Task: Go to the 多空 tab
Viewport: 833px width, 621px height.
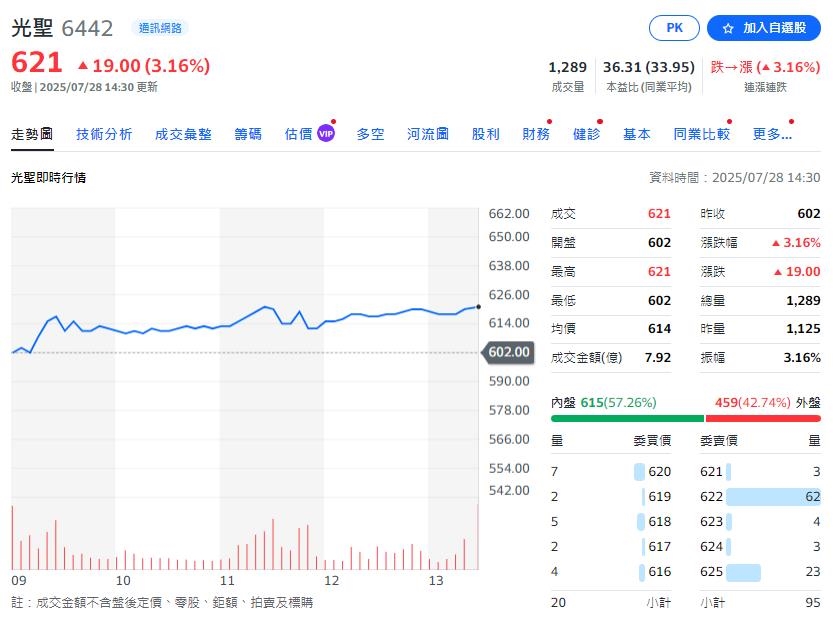Action: coord(370,134)
